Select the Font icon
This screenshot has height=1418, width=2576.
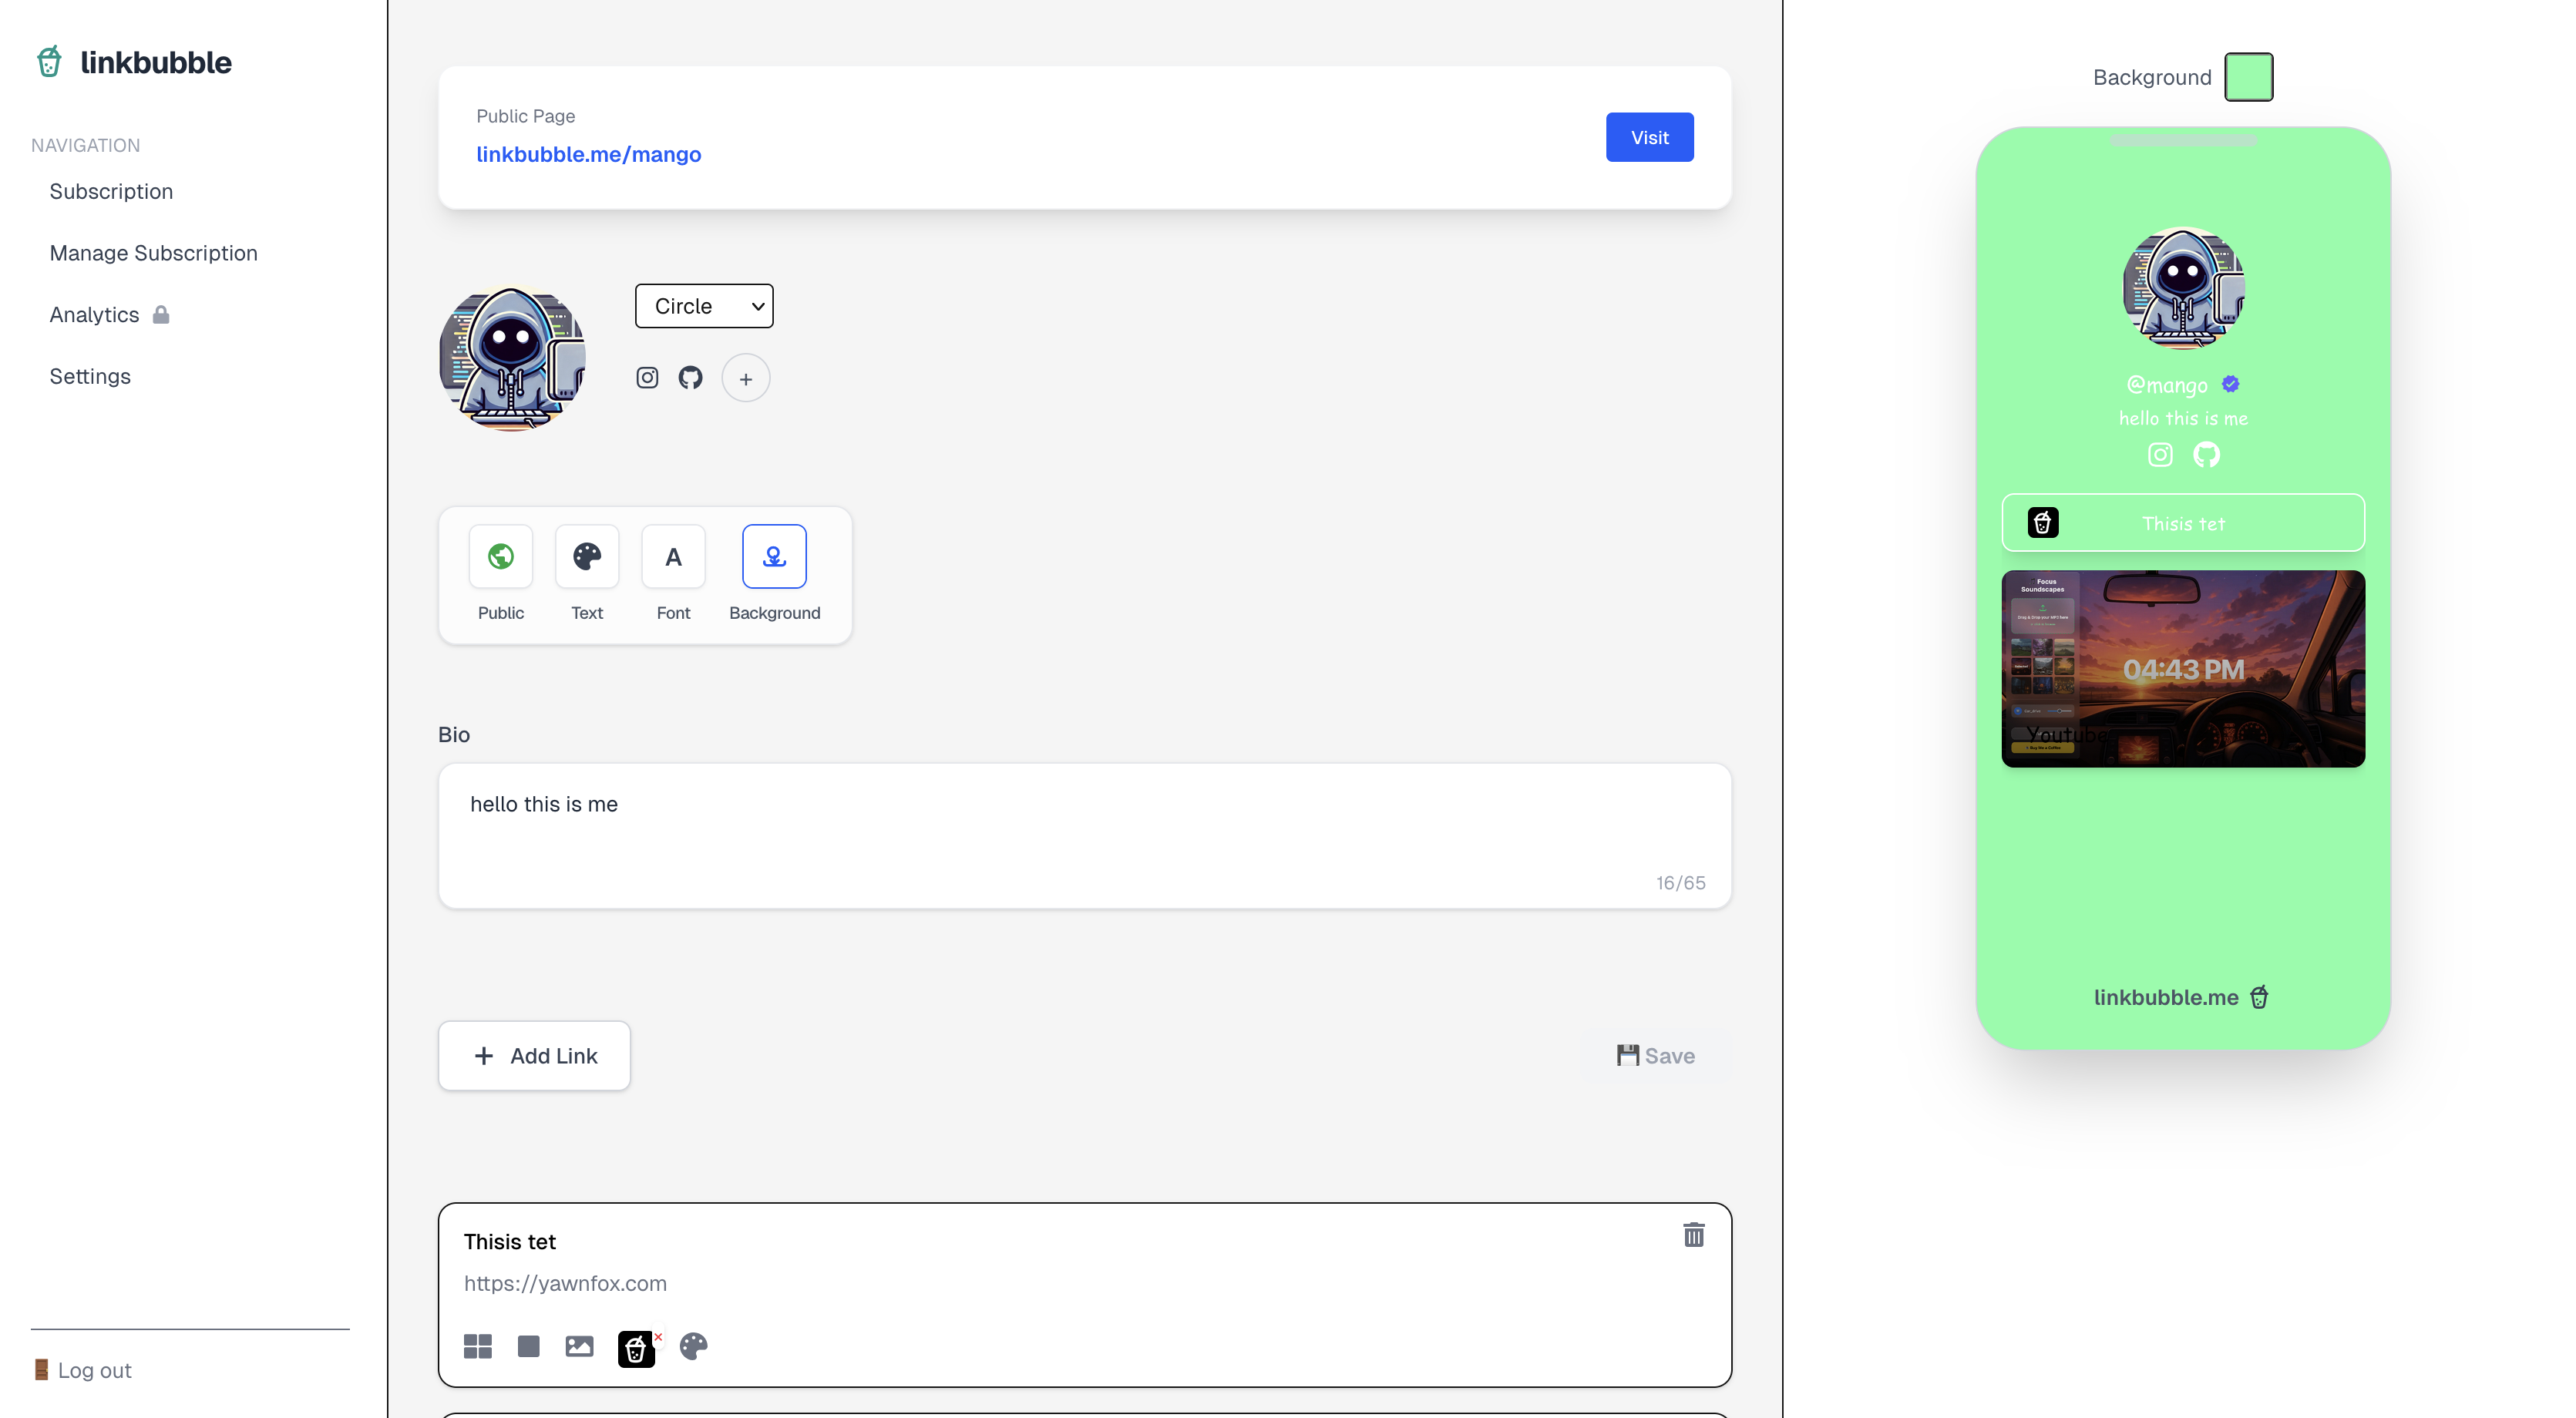click(x=673, y=557)
